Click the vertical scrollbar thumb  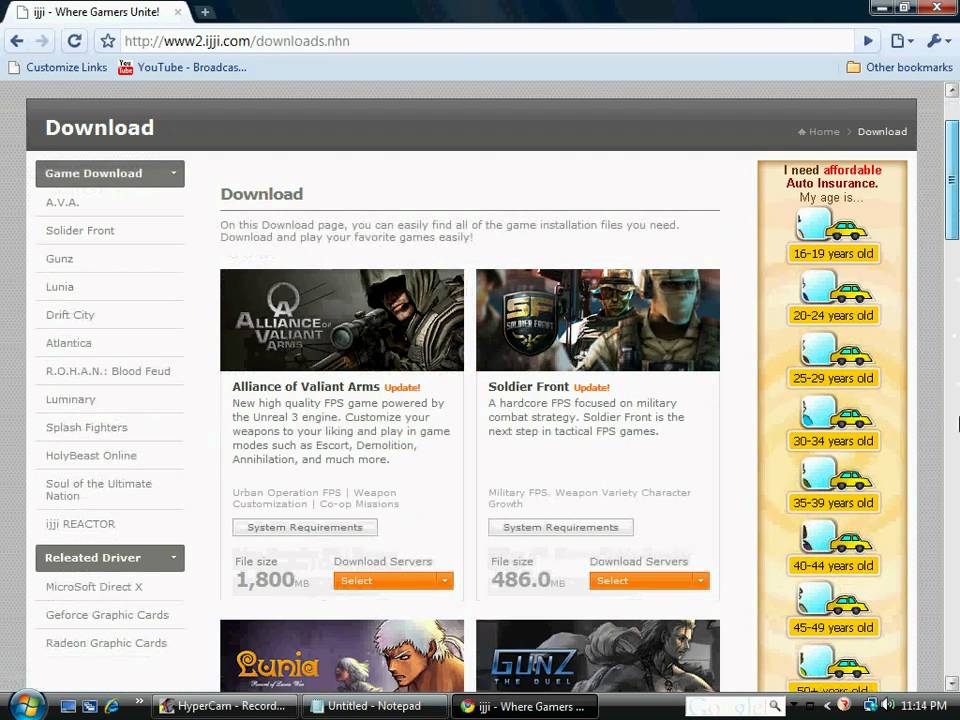point(951,180)
